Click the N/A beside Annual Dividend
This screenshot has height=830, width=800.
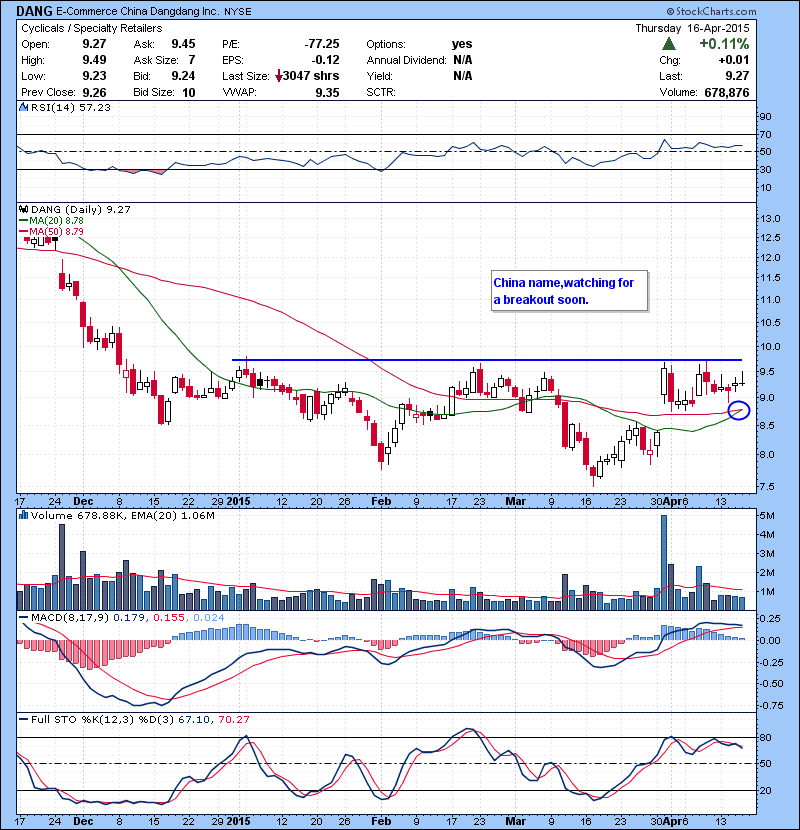463,60
